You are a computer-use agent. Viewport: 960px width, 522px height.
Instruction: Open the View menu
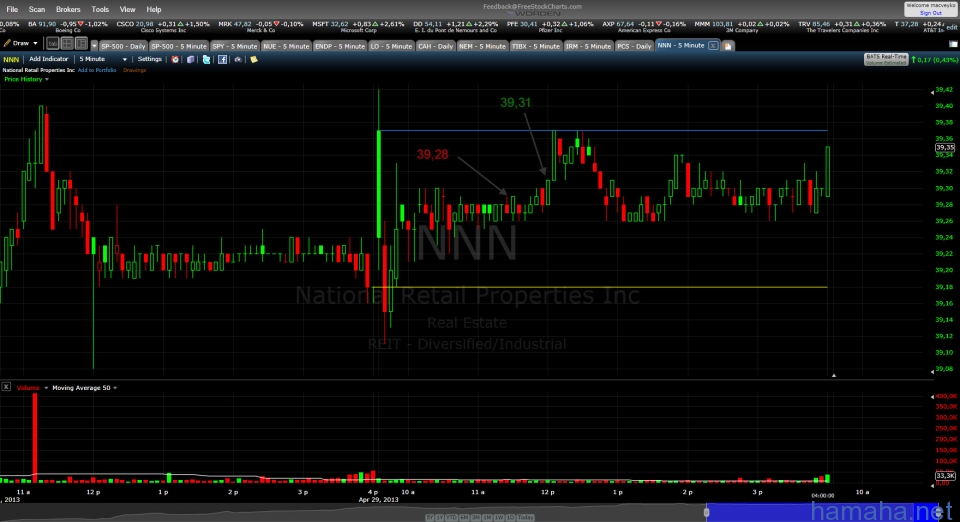(127, 9)
